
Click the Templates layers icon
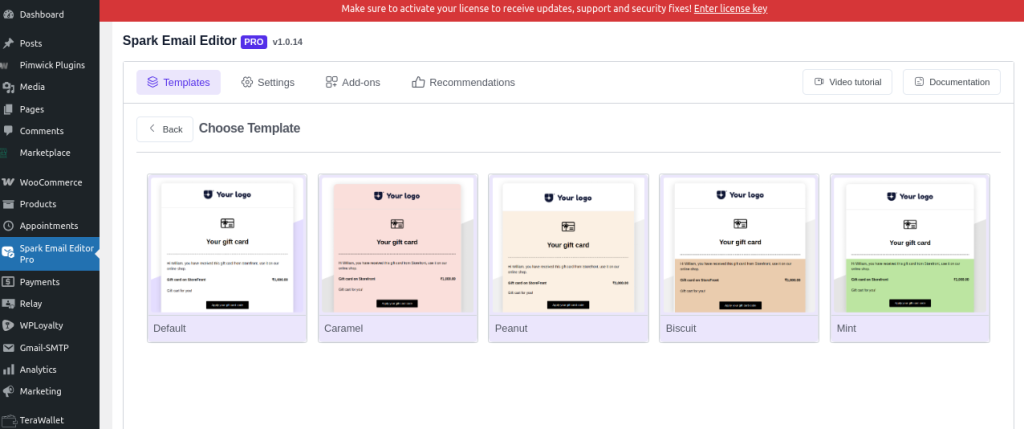(152, 82)
